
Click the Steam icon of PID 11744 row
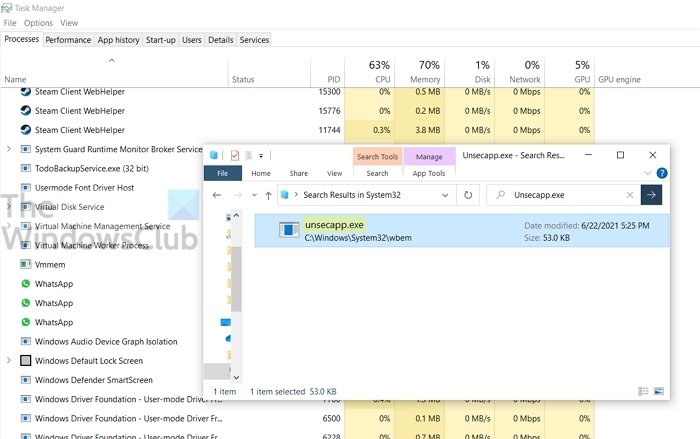(x=25, y=130)
